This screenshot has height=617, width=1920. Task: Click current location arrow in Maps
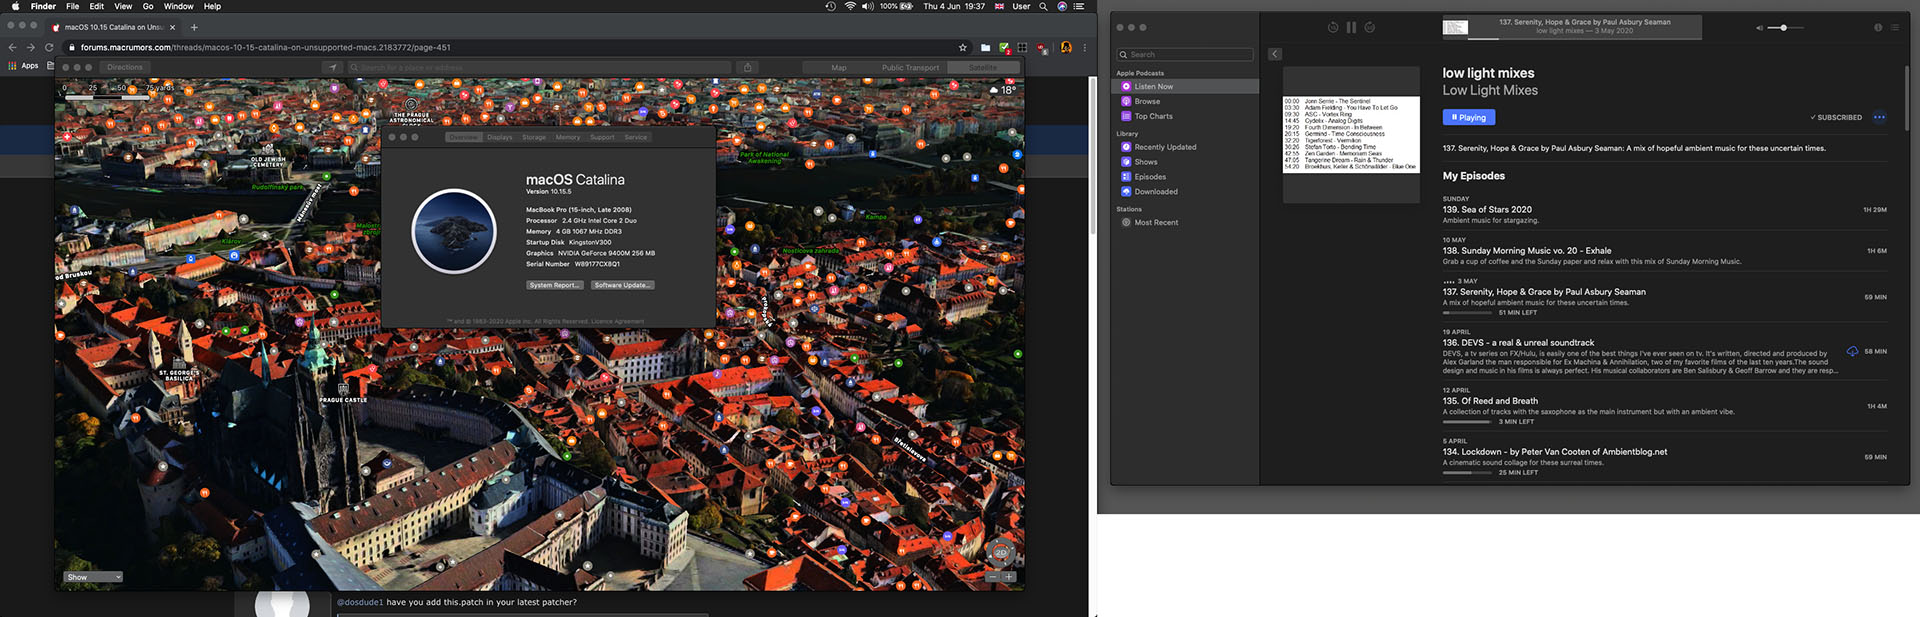click(x=332, y=67)
